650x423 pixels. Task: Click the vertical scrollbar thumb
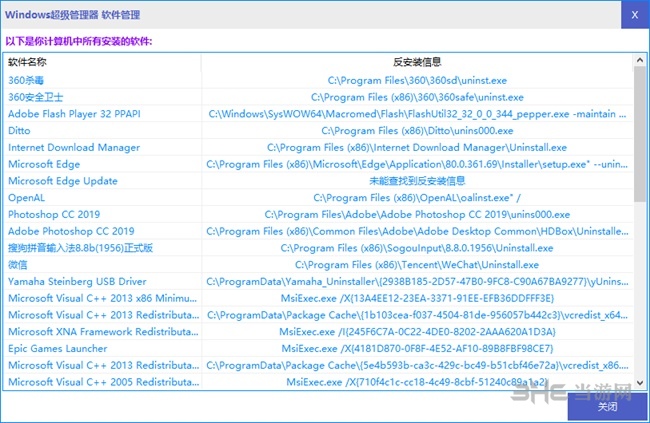pos(640,134)
